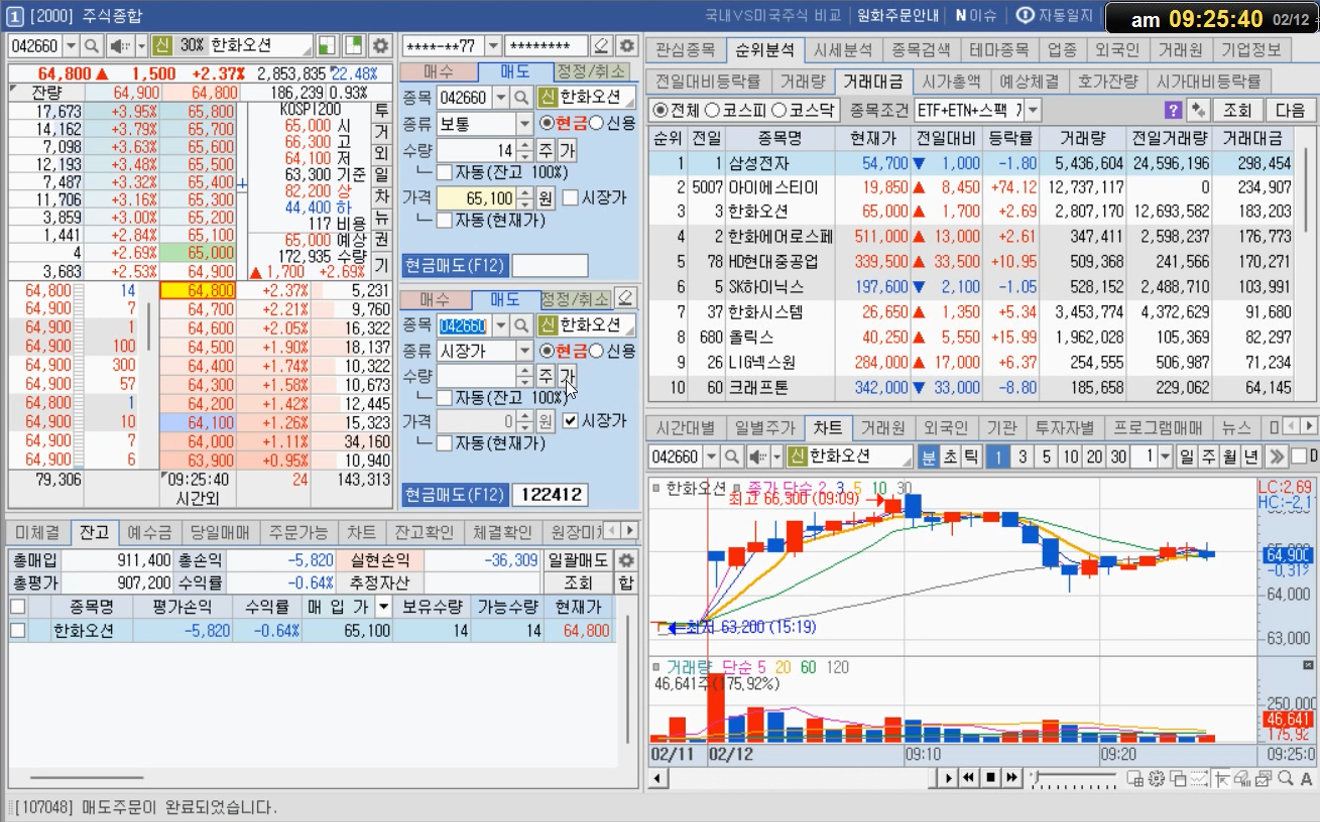Open the 거래량 ranking sub-tab
This screenshot has width=1320, height=822.
pos(802,81)
